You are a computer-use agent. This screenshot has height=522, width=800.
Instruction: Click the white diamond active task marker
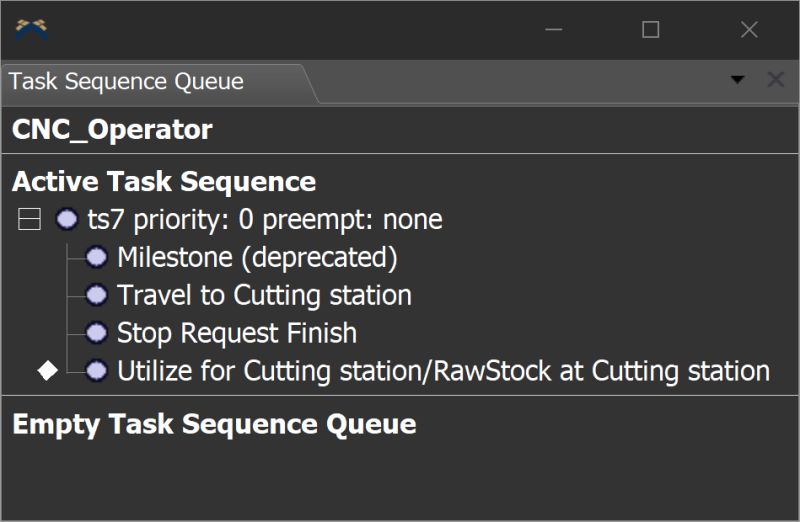46,371
